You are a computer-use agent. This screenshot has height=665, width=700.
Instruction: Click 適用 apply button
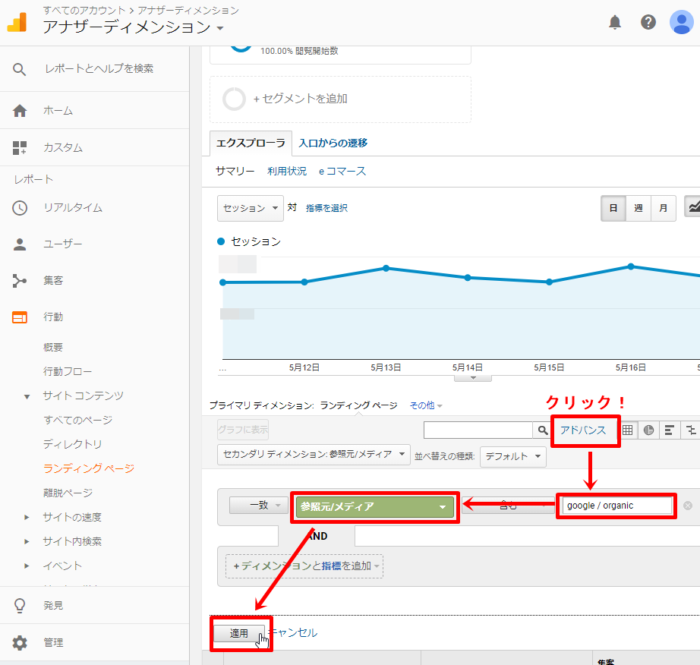[x=239, y=633]
